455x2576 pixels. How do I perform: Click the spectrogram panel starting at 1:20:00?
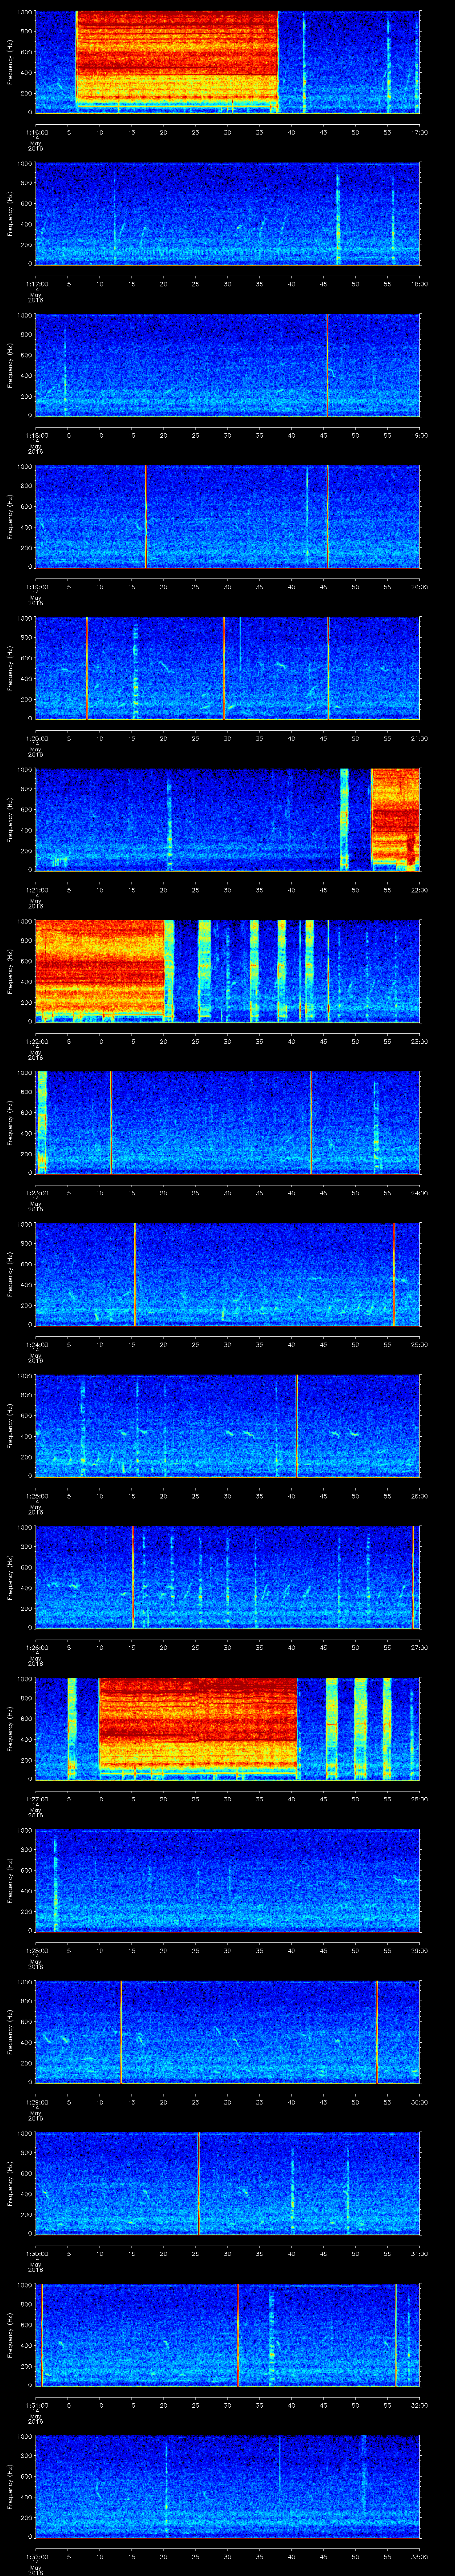[228, 668]
